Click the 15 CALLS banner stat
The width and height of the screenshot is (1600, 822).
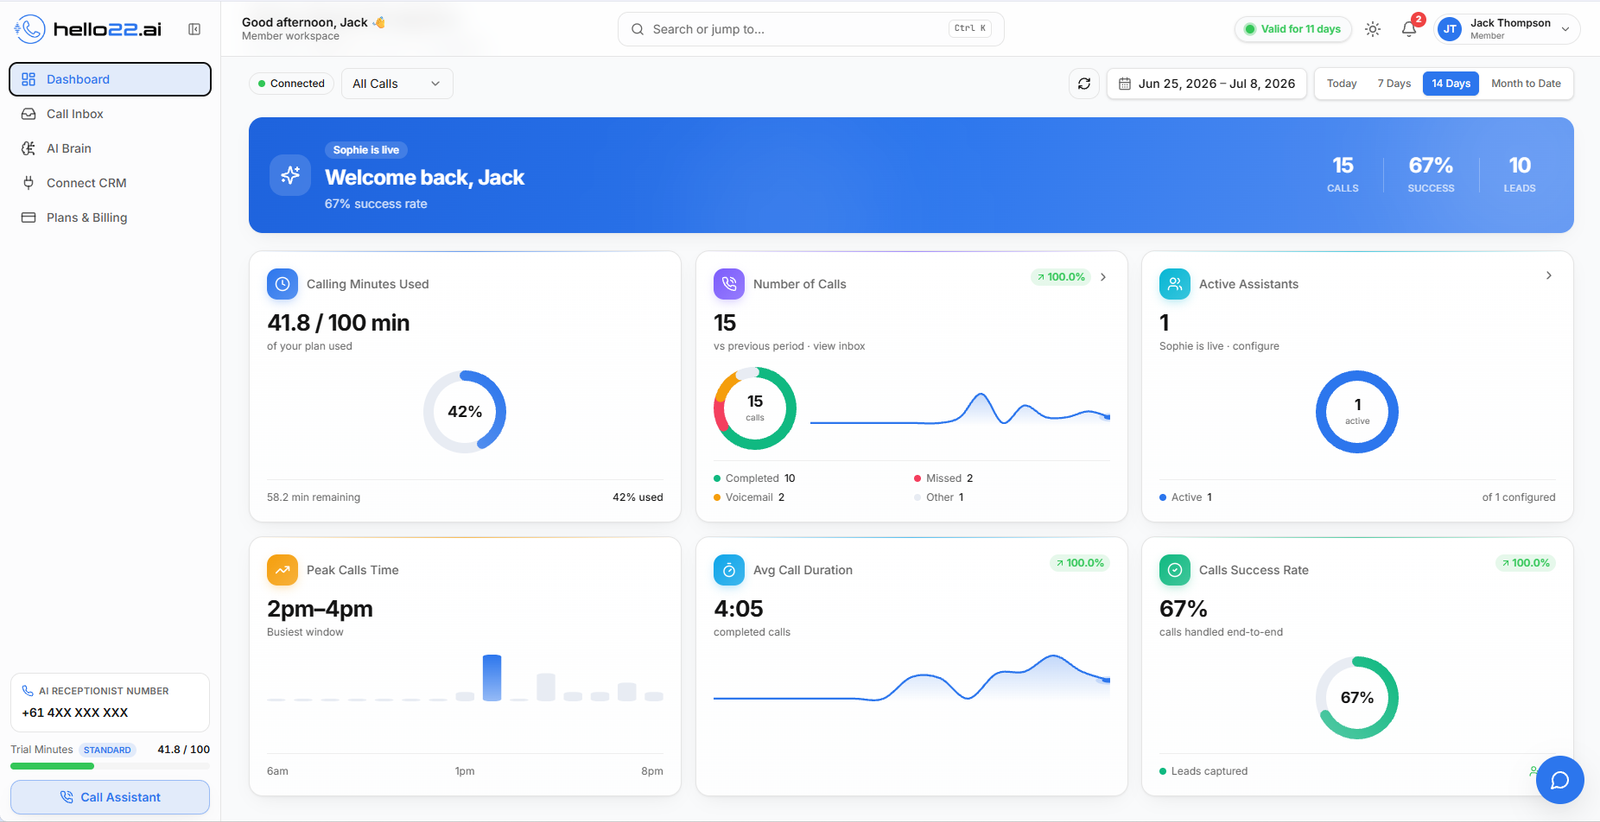1343,174
